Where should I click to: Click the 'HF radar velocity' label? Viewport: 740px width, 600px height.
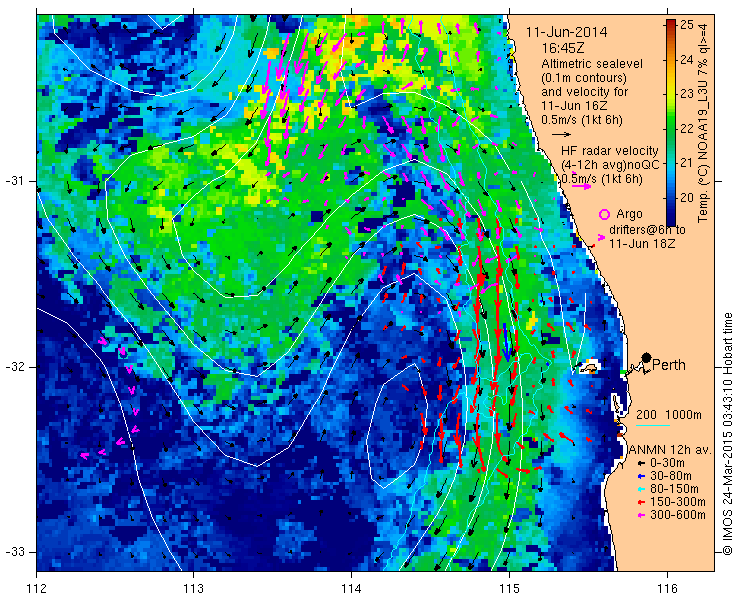point(610,151)
